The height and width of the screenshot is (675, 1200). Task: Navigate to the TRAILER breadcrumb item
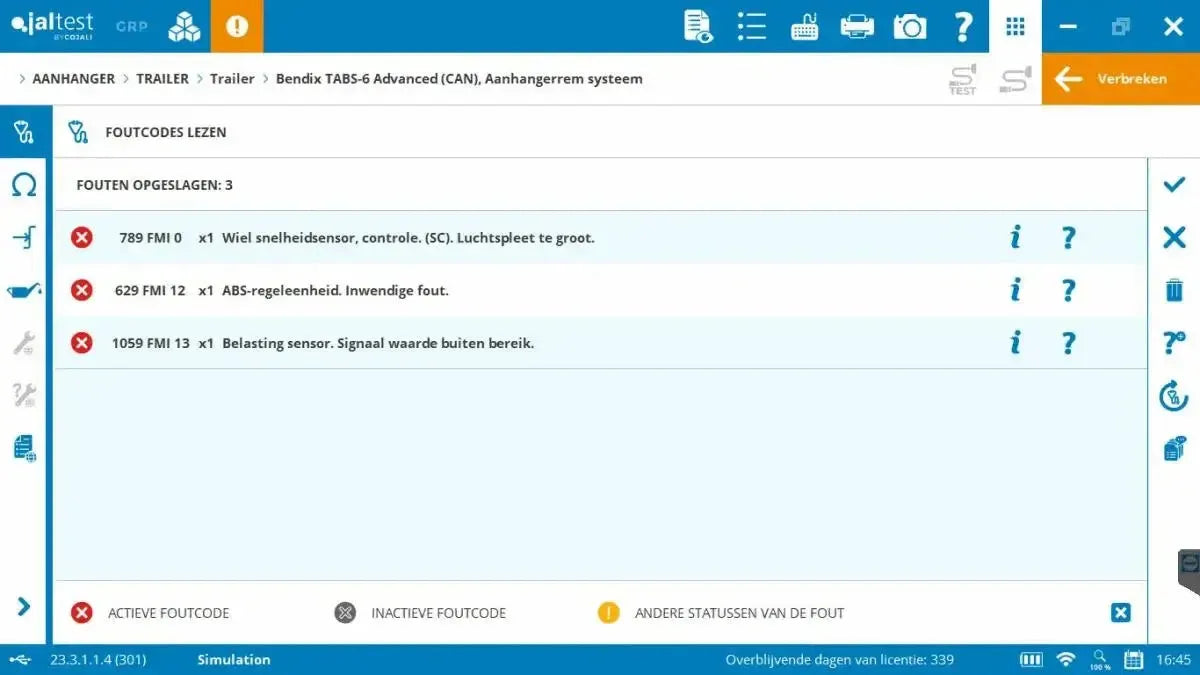(x=162, y=78)
